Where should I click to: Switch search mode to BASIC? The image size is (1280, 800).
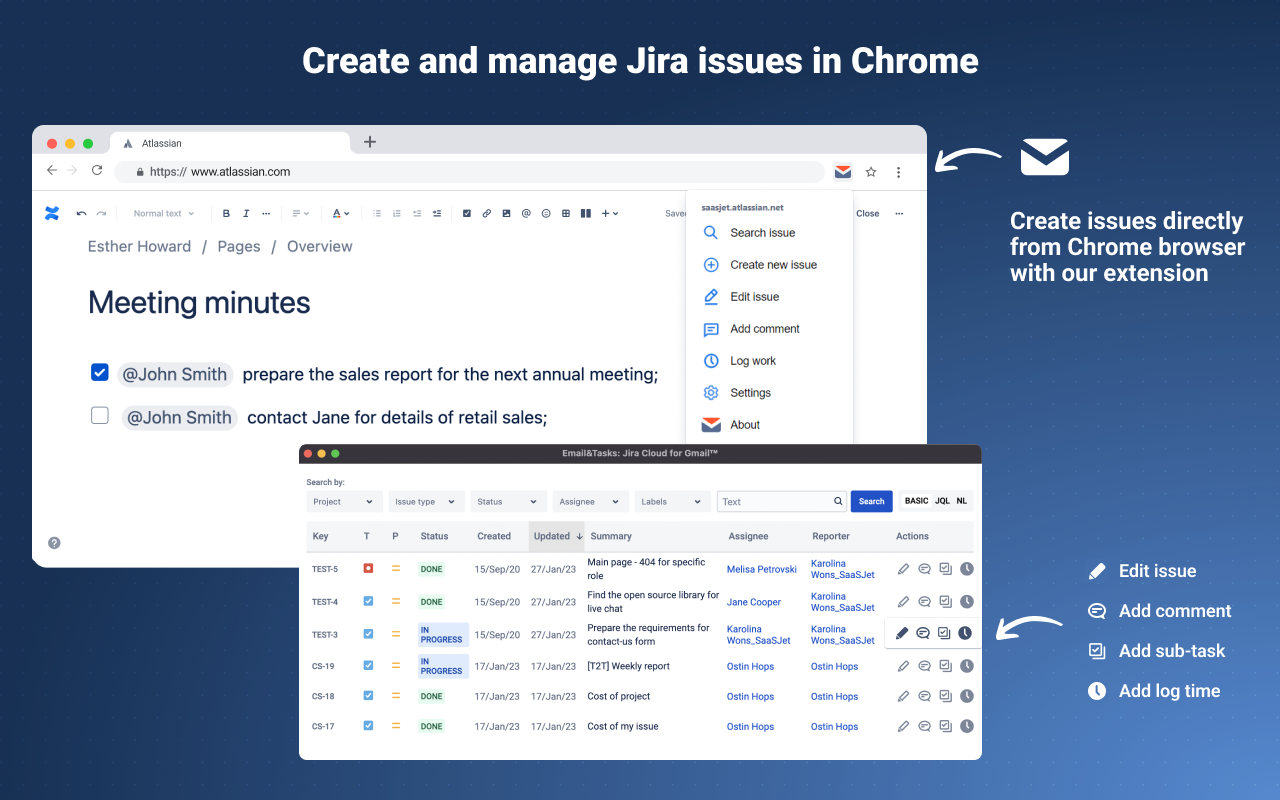[x=916, y=501]
